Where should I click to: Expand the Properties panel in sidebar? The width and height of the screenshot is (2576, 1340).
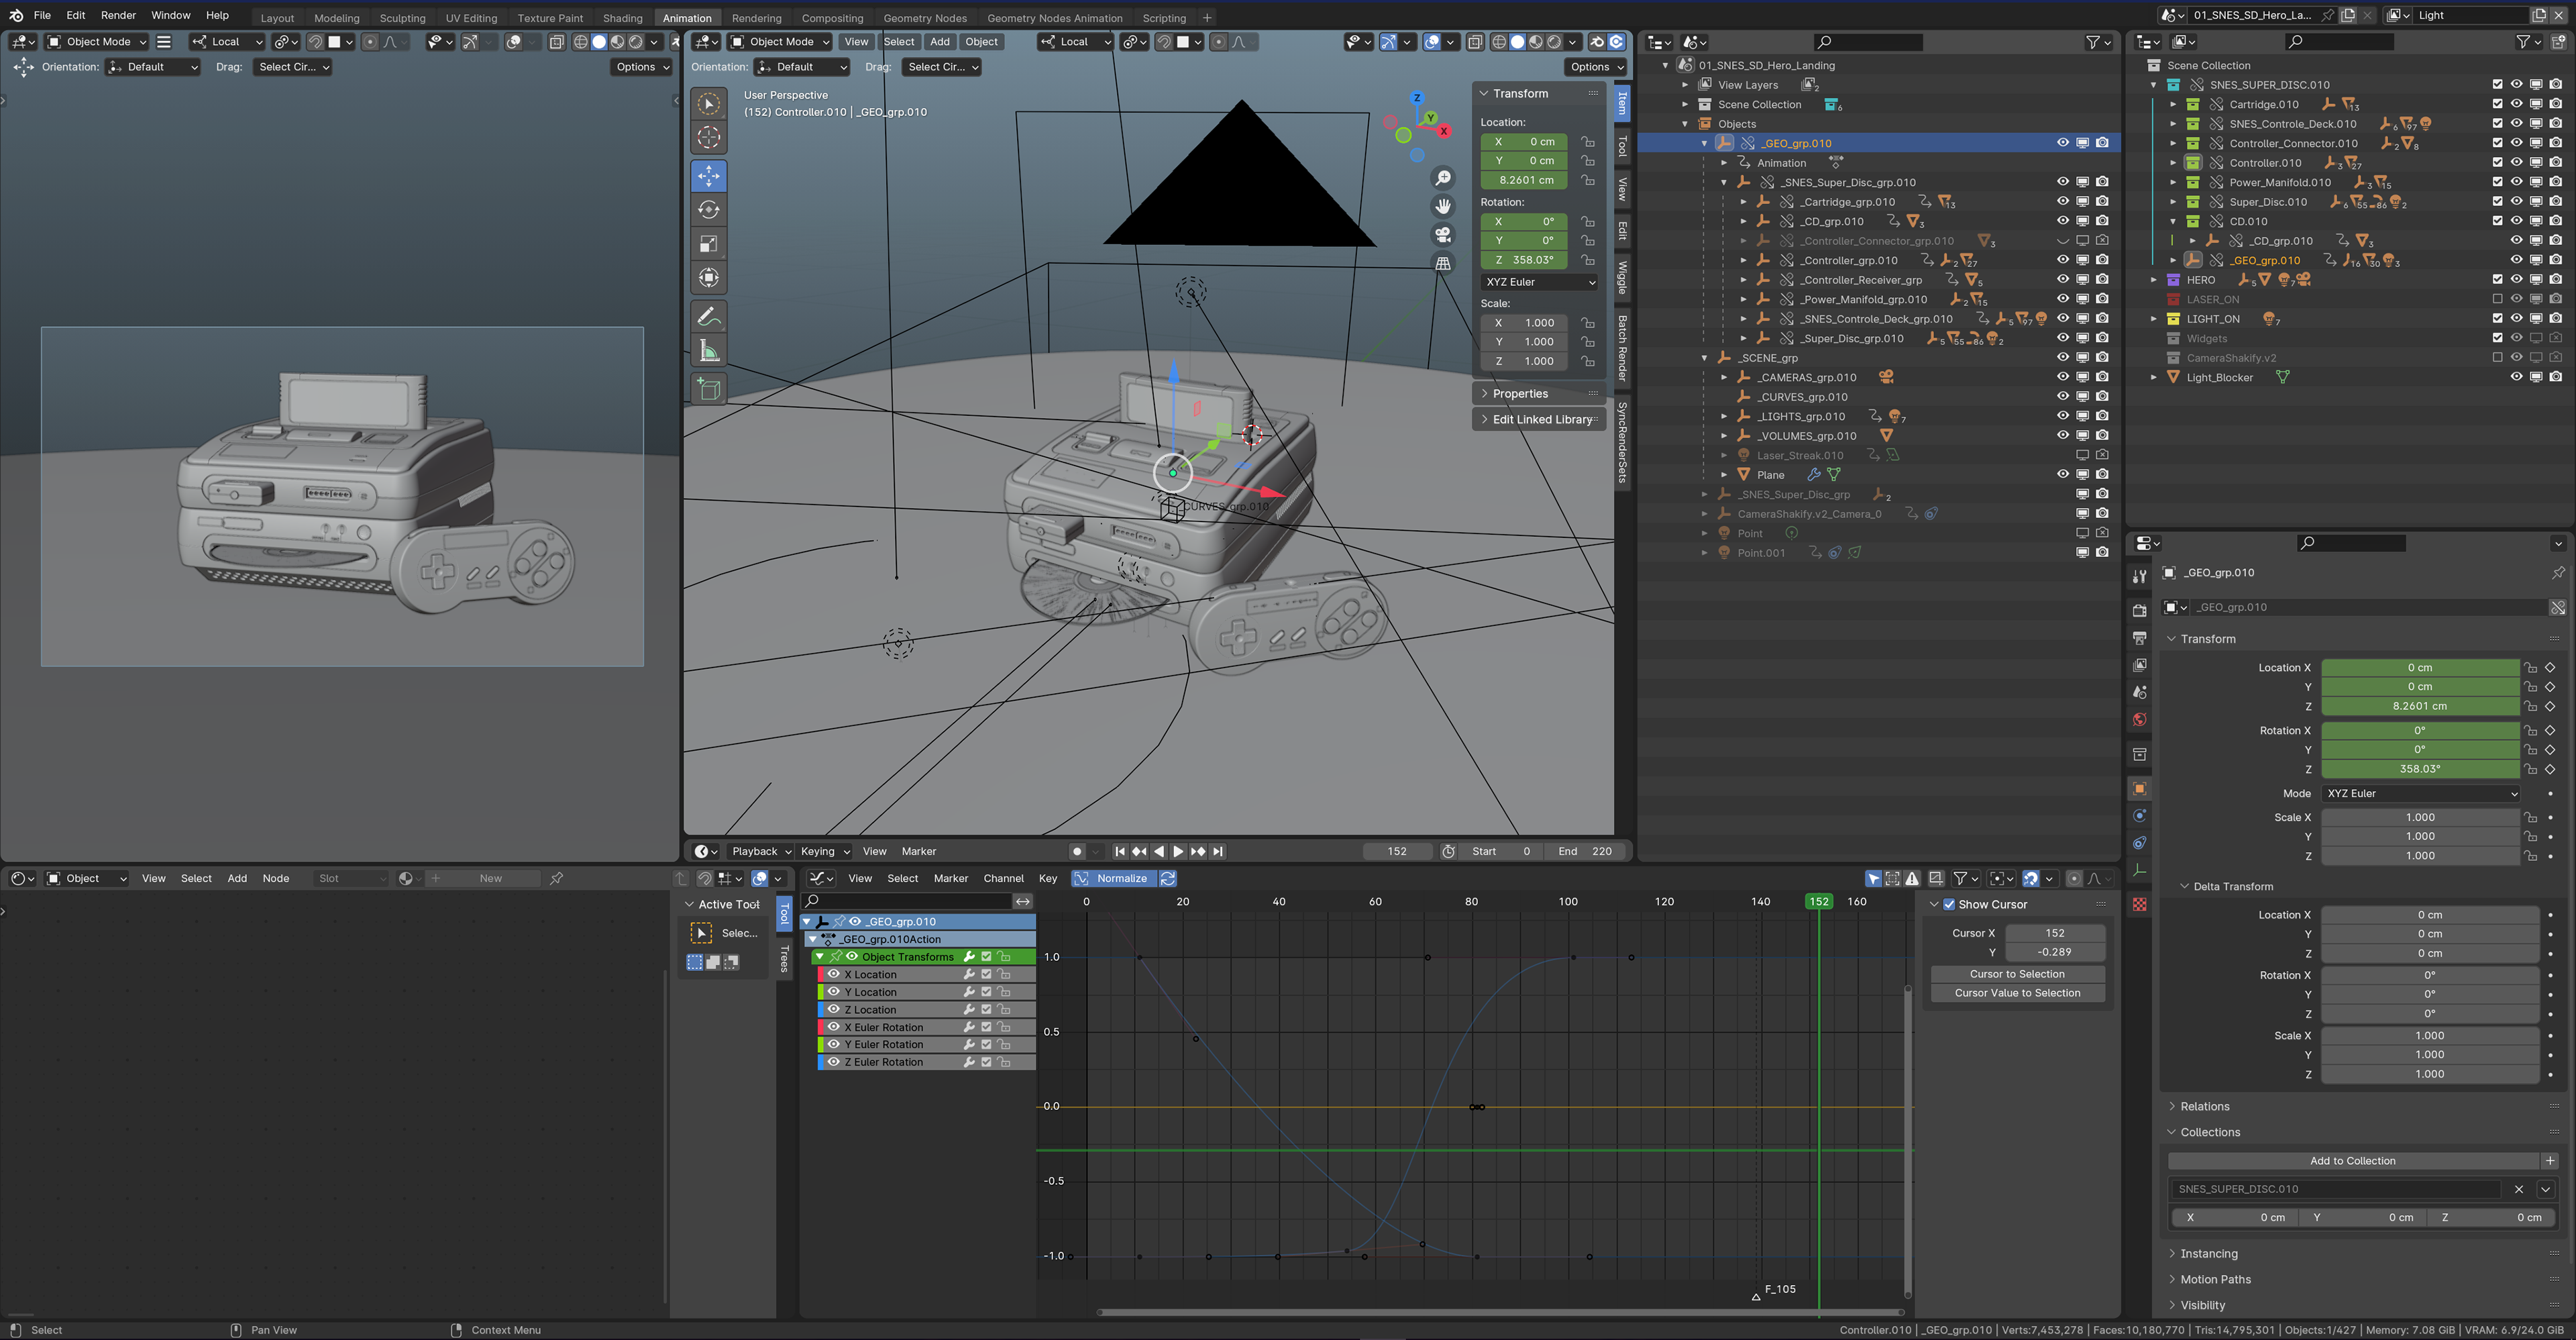click(1539, 394)
